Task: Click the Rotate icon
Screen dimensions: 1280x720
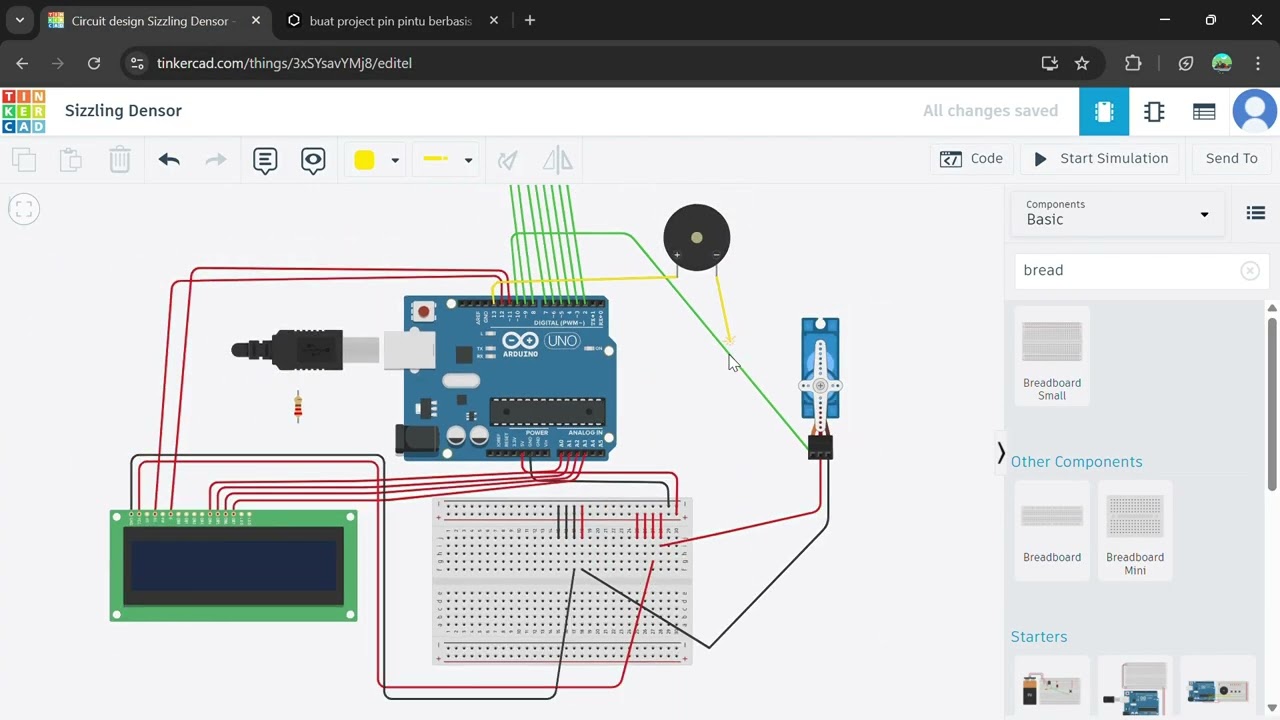Action: coord(508,160)
